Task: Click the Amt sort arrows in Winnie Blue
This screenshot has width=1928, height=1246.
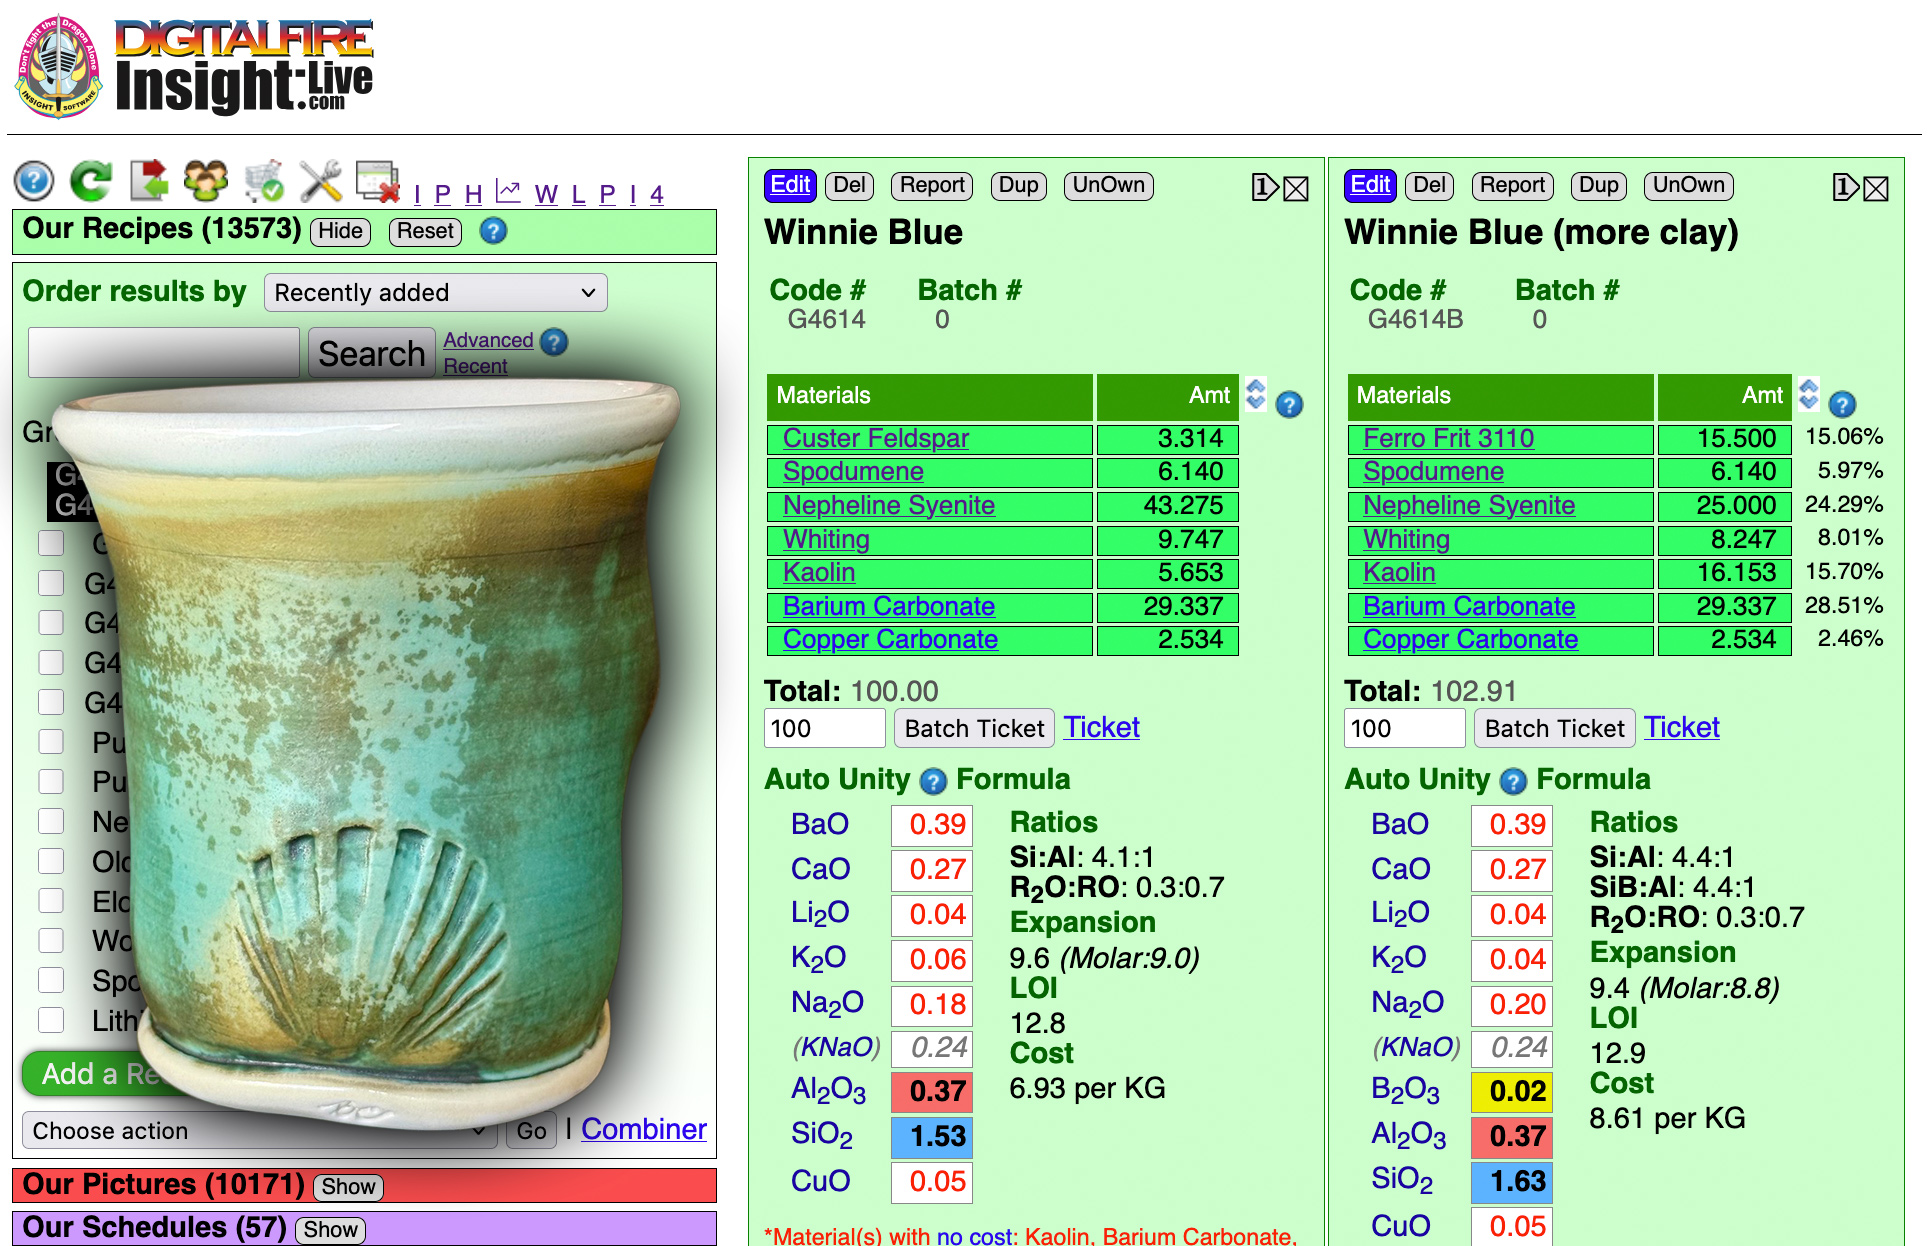Action: pos(1256,394)
